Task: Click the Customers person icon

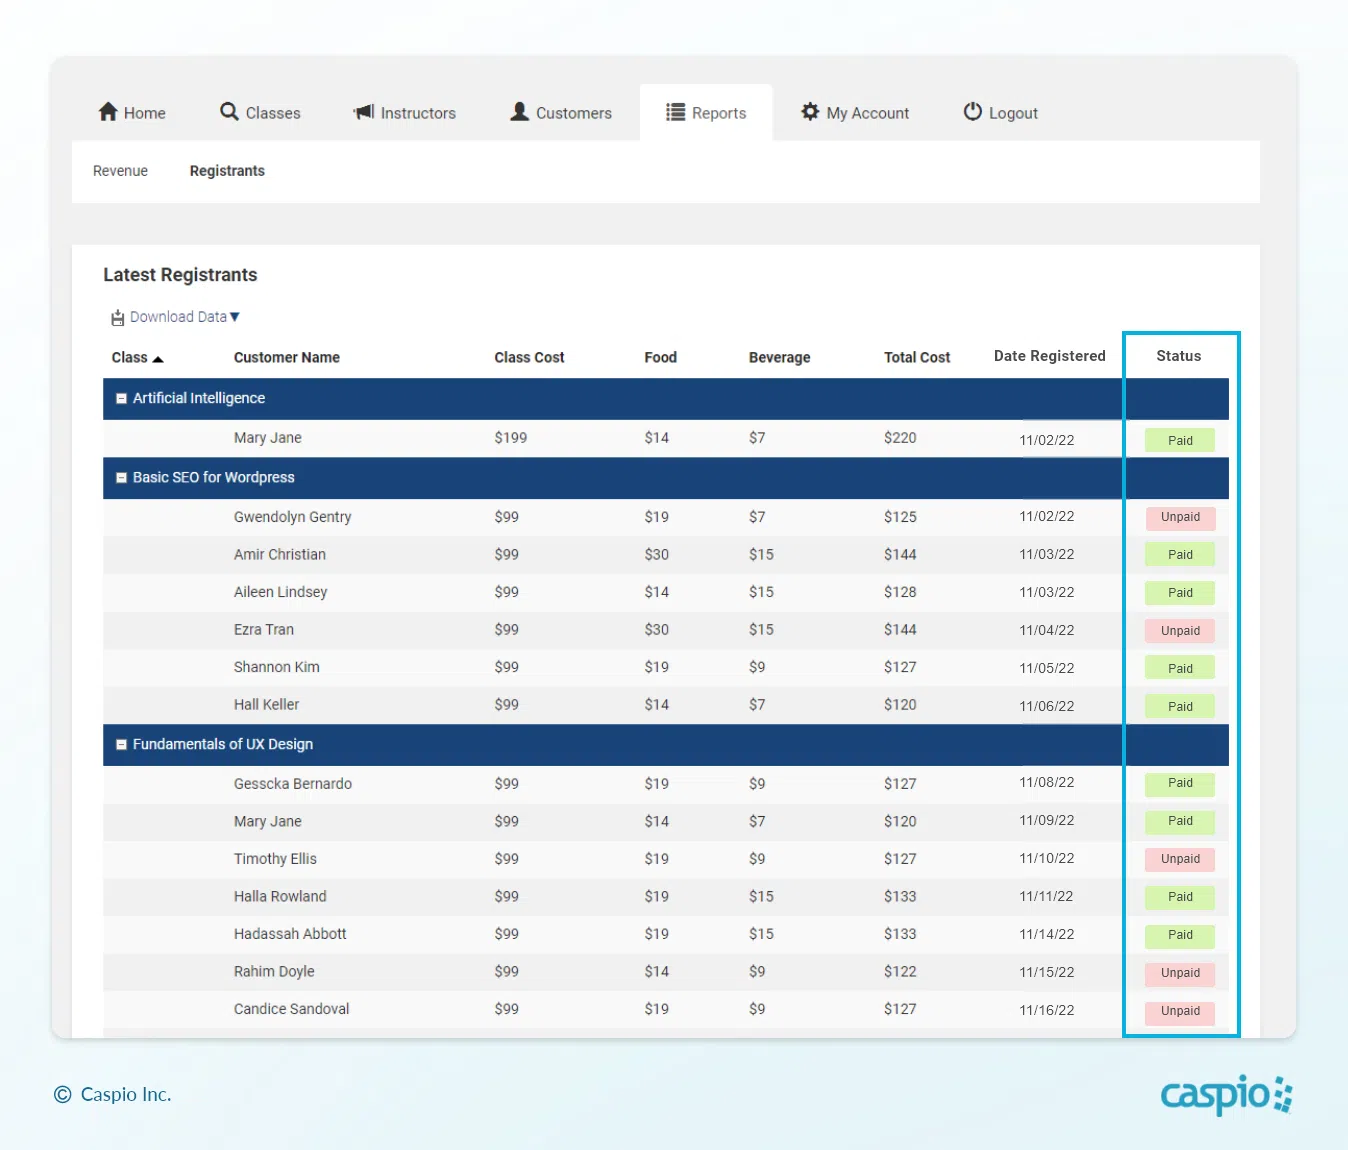Action: (519, 112)
